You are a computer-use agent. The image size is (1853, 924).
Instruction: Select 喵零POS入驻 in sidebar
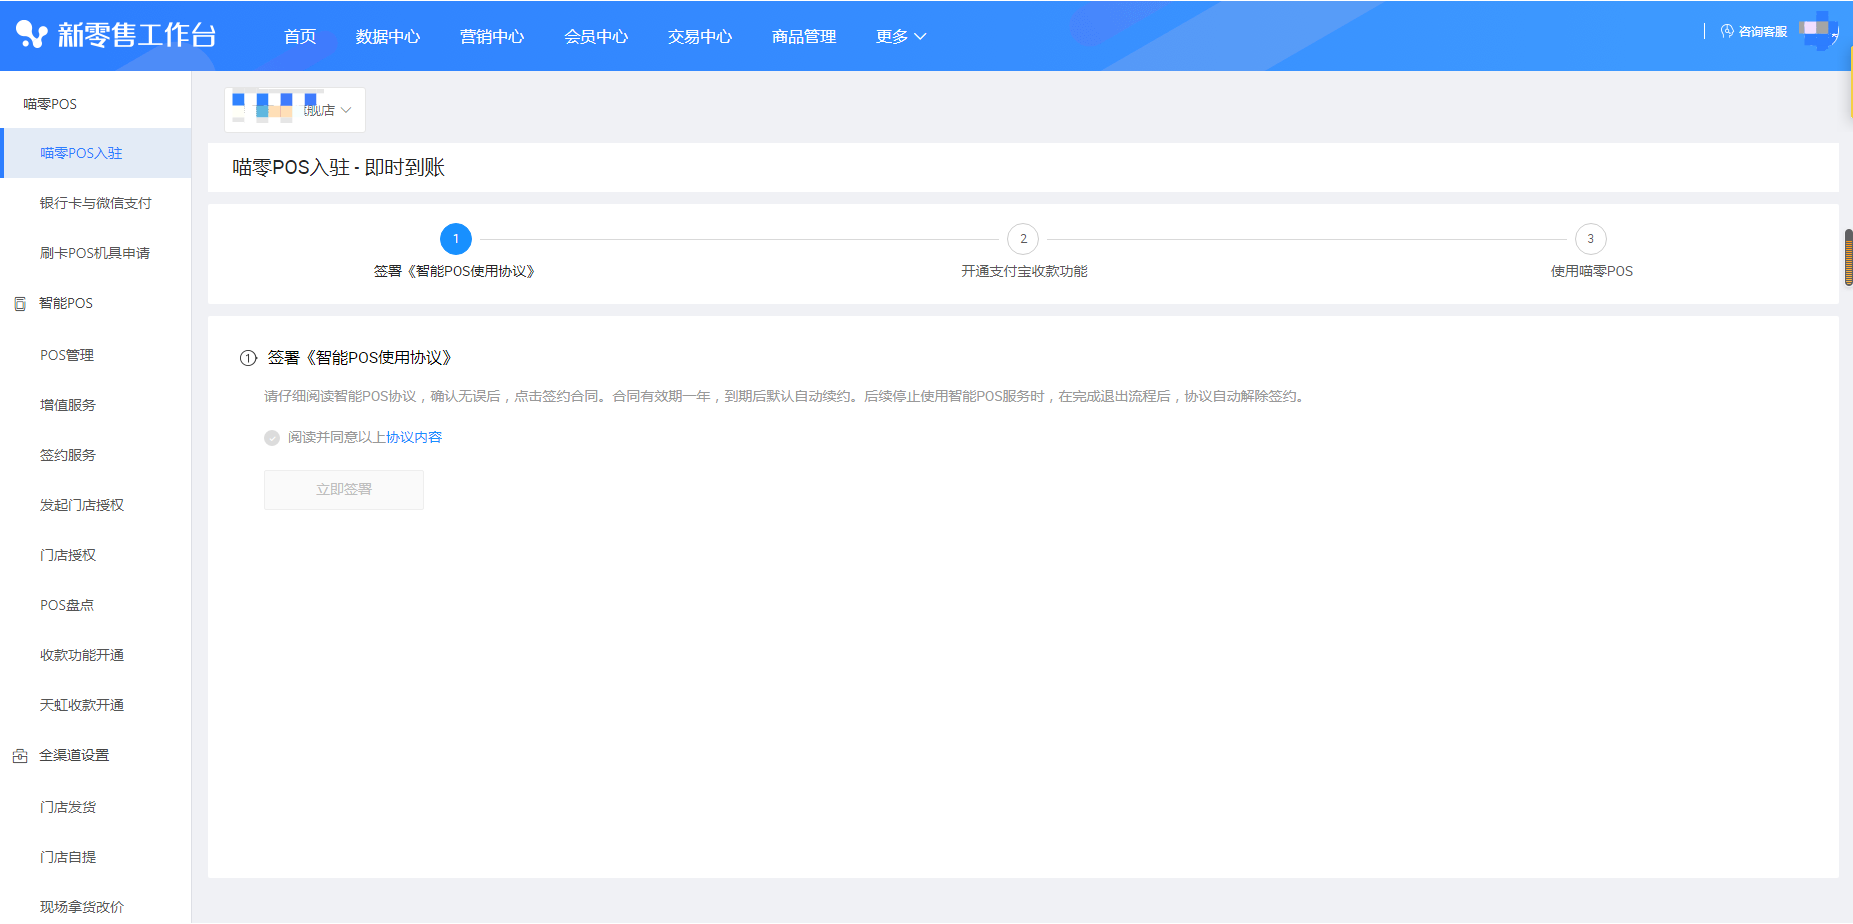click(96, 153)
